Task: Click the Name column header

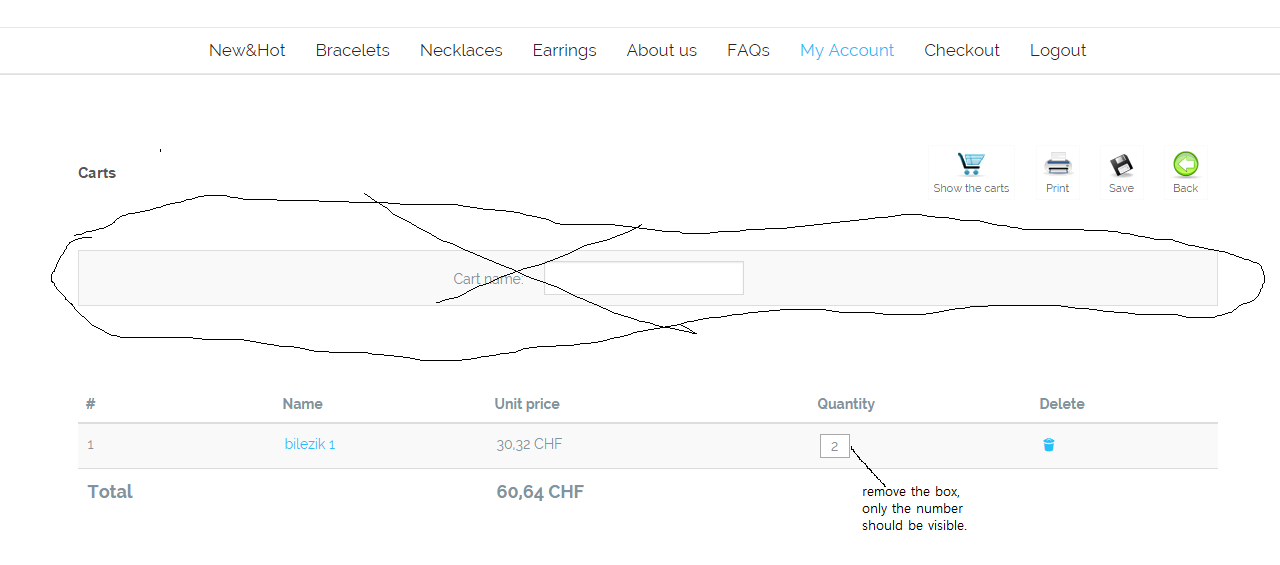Action: tap(302, 404)
